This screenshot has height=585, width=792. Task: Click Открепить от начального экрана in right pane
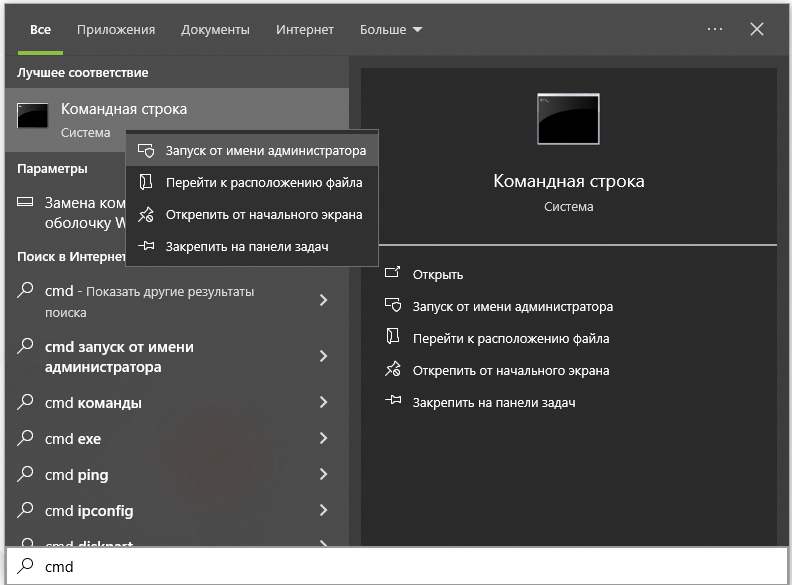[511, 371]
